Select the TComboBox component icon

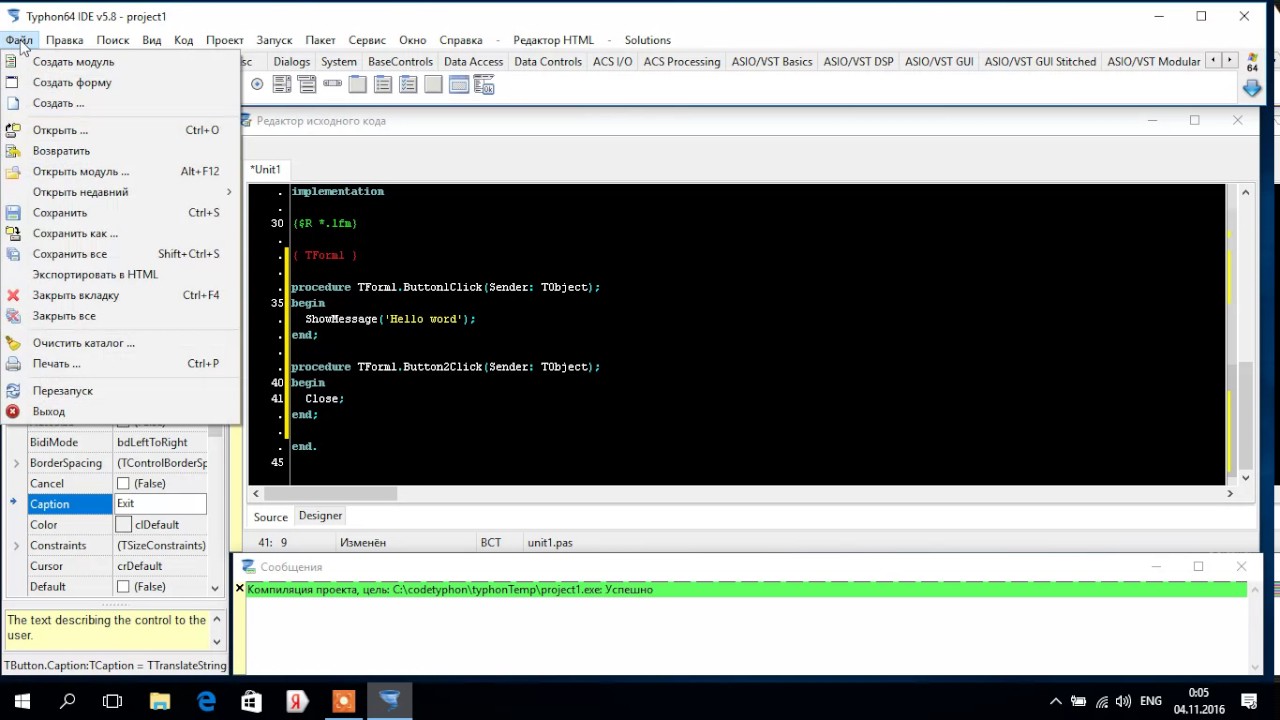pos(307,85)
